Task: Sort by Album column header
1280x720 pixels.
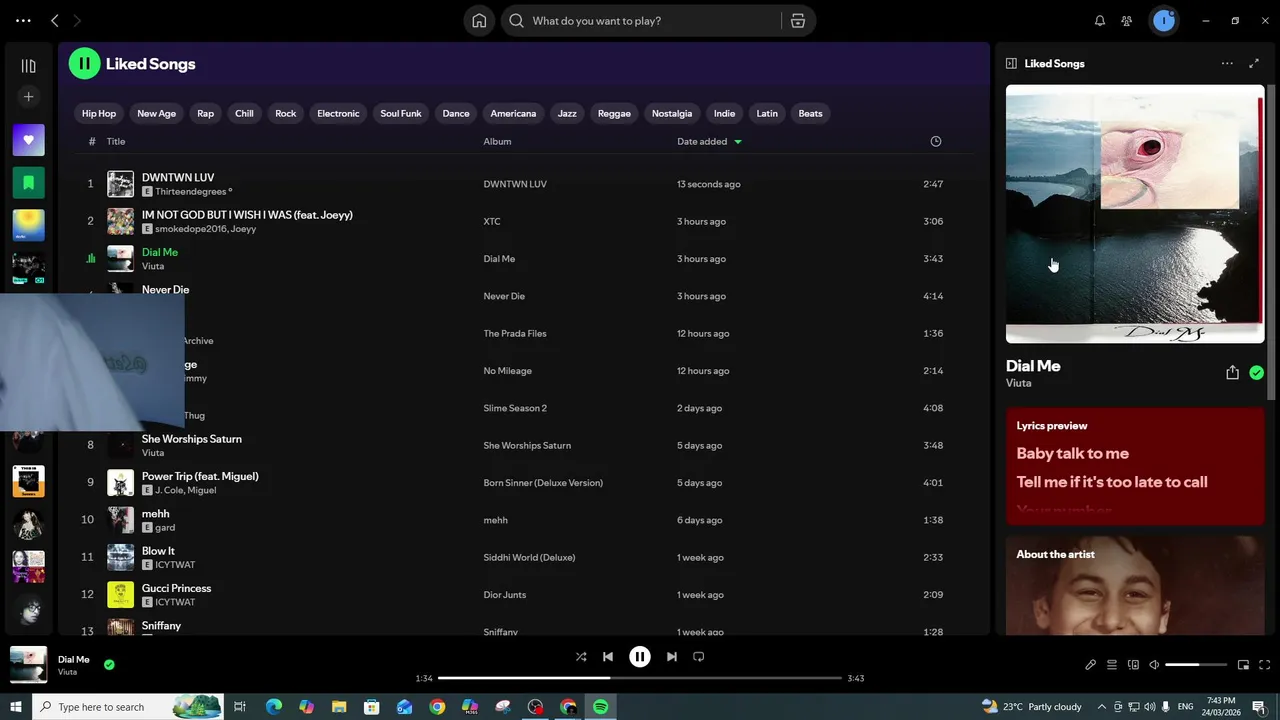Action: (x=497, y=141)
